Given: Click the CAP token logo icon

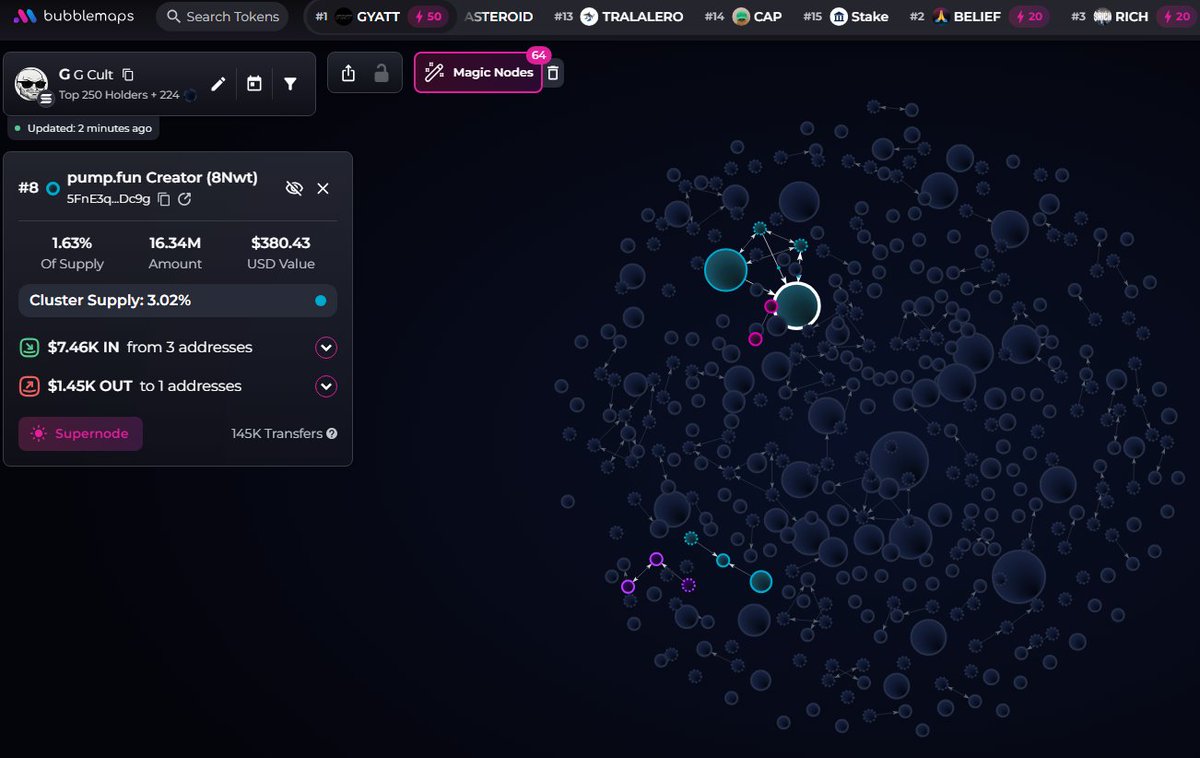Looking at the screenshot, I should pyautogui.click(x=741, y=16).
